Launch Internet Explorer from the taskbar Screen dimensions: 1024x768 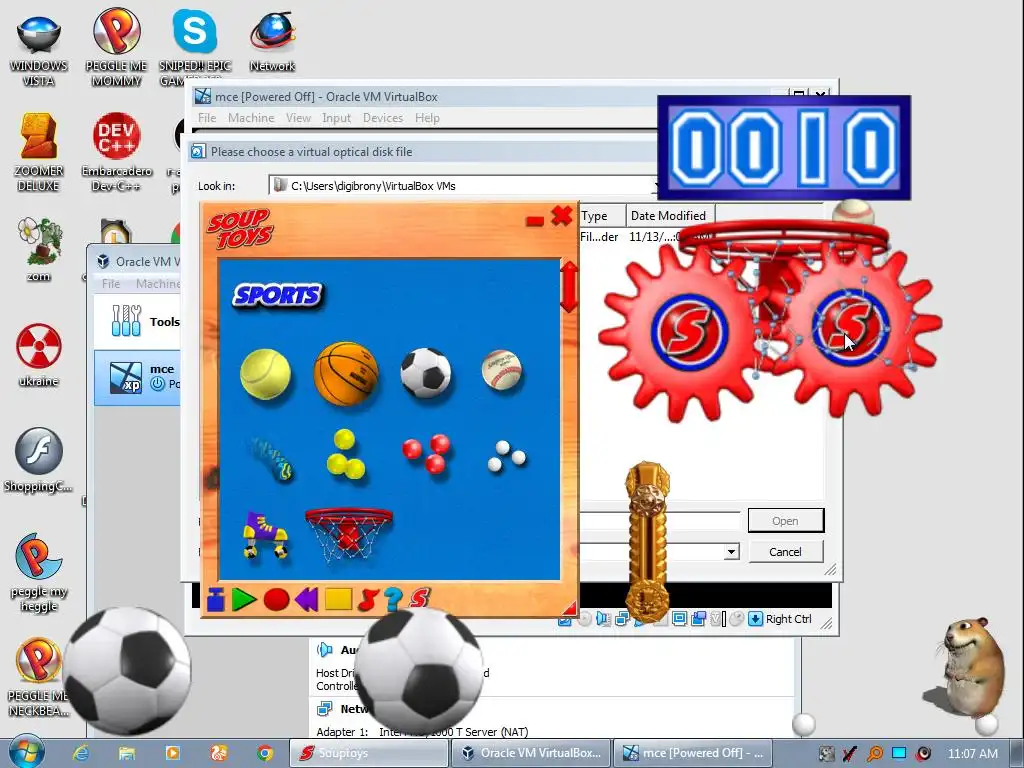pyautogui.click(x=81, y=753)
